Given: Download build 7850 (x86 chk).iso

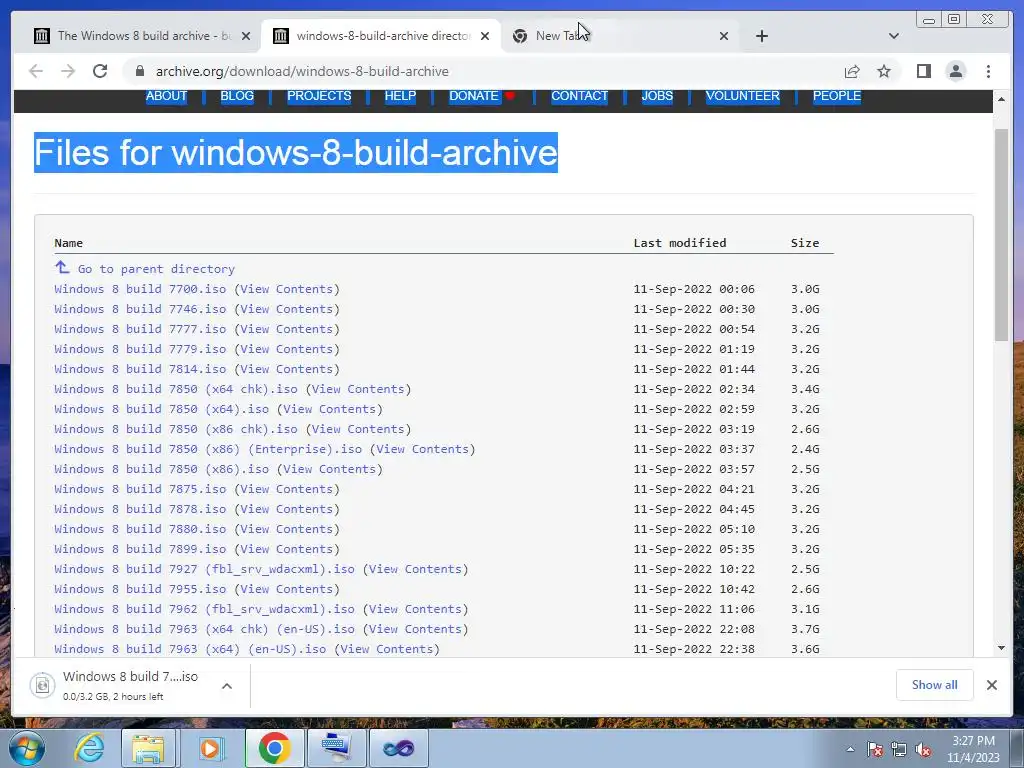Looking at the screenshot, I should tap(176, 429).
